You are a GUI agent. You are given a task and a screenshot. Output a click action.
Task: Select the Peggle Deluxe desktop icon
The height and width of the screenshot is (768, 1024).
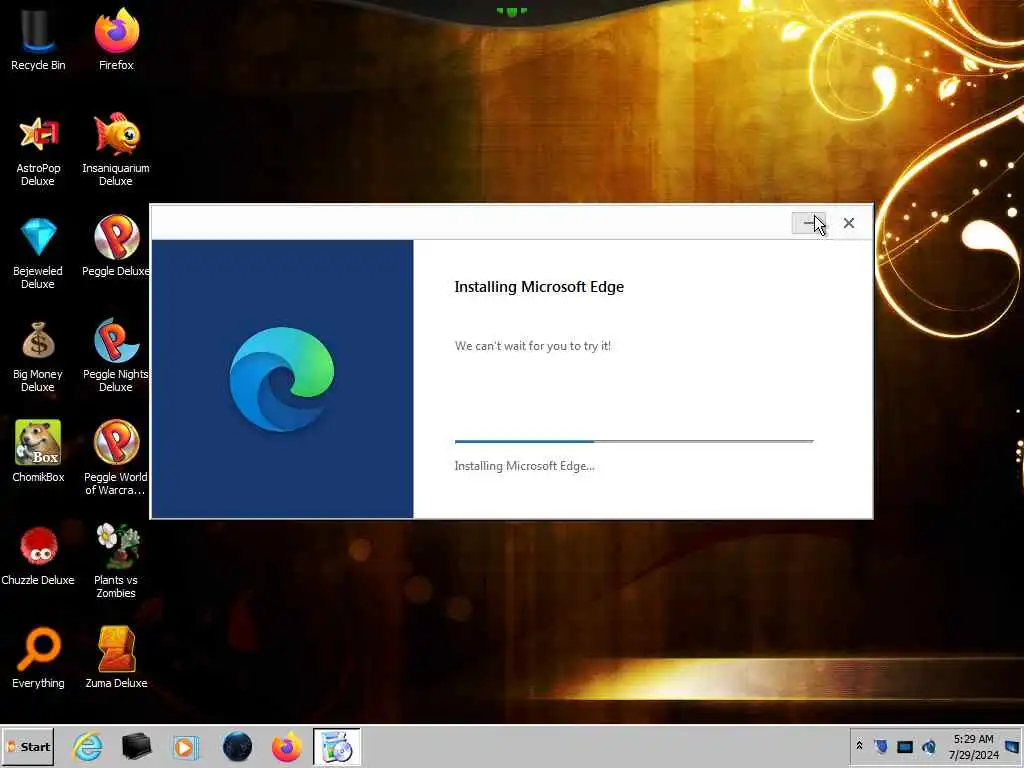116,247
